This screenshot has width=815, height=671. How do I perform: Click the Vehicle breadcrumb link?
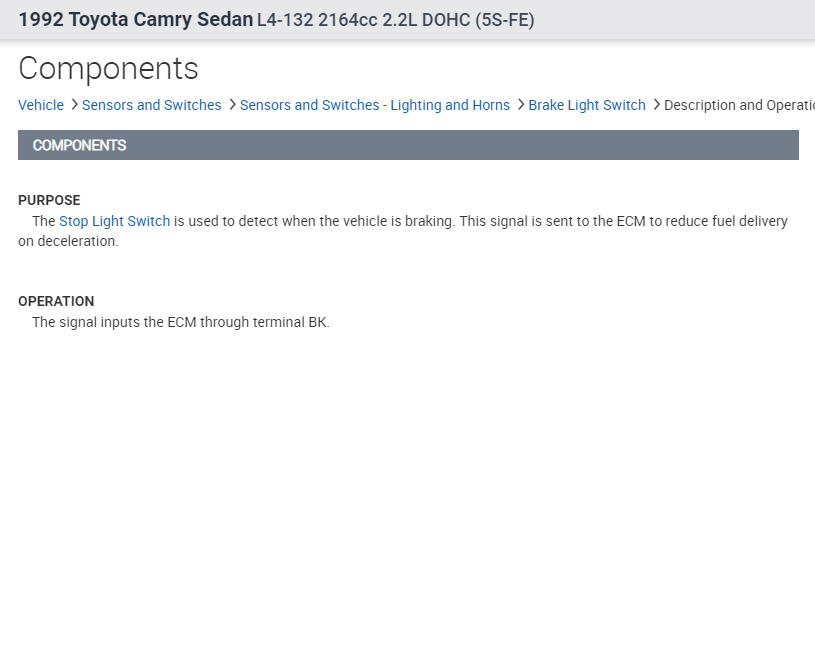click(x=41, y=105)
